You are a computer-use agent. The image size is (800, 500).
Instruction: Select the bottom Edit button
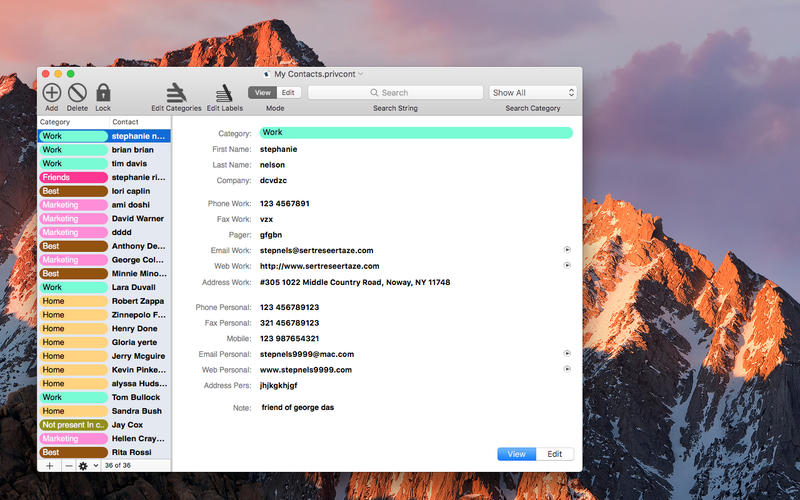[x=555, y=454]
